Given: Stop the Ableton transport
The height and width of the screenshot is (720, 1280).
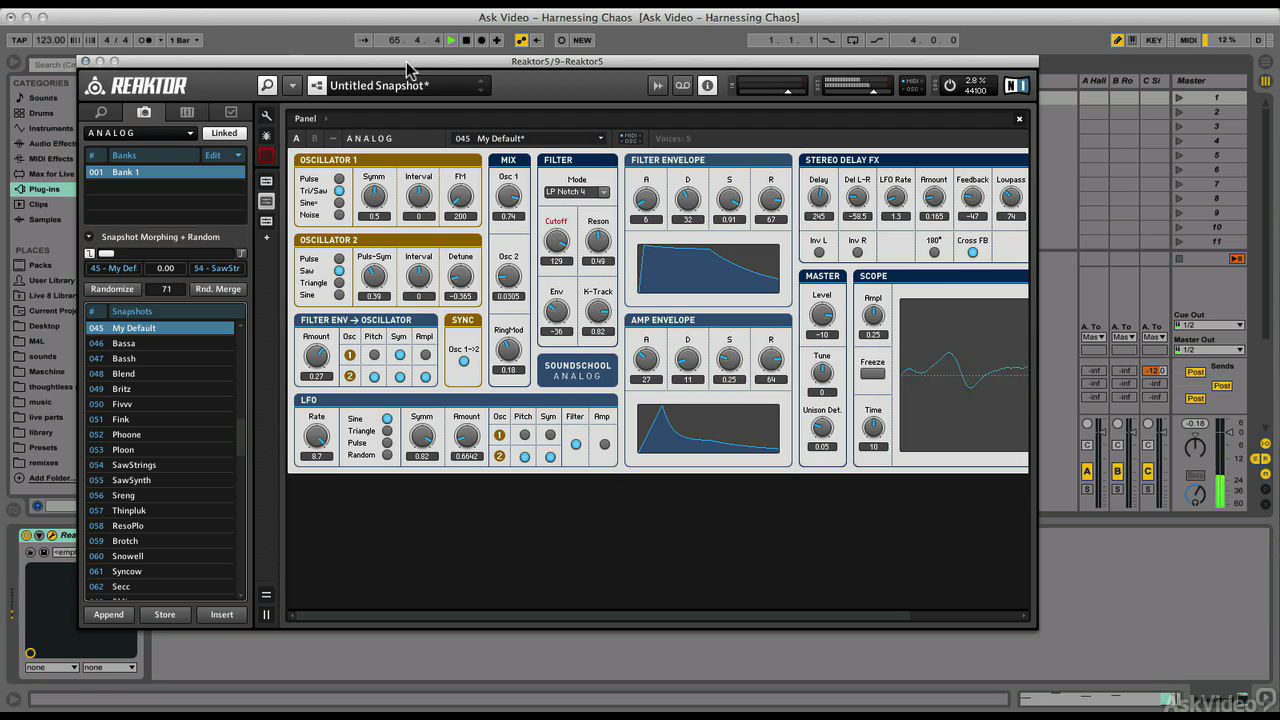Looking at the screenshot, I should coord(466,40).
